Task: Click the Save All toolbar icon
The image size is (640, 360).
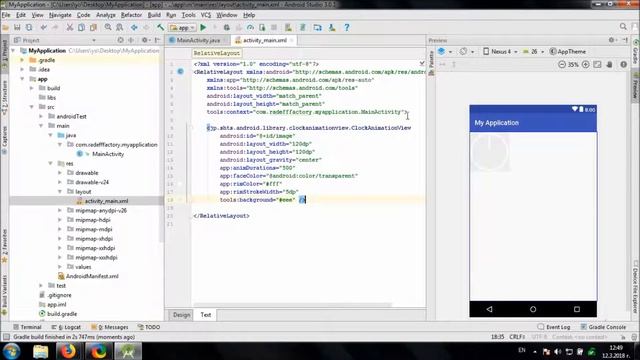Action: (x=17, y=27)
